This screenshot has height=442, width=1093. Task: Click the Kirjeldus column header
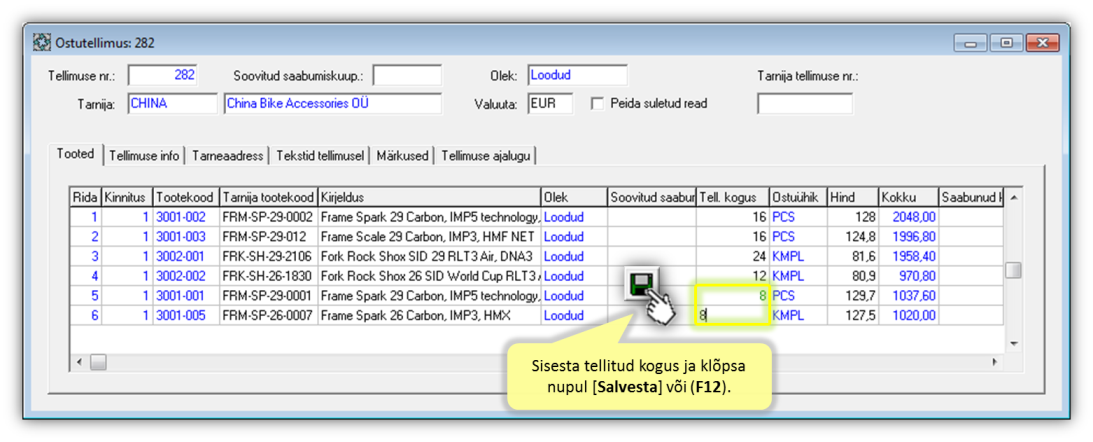click(428, 197)
